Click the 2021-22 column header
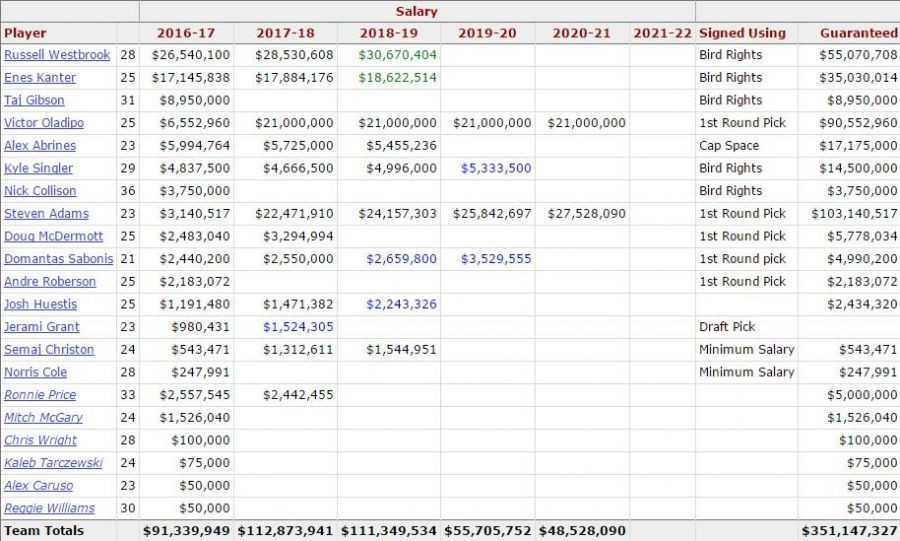The image size is (900, 541). coord(662,33)
